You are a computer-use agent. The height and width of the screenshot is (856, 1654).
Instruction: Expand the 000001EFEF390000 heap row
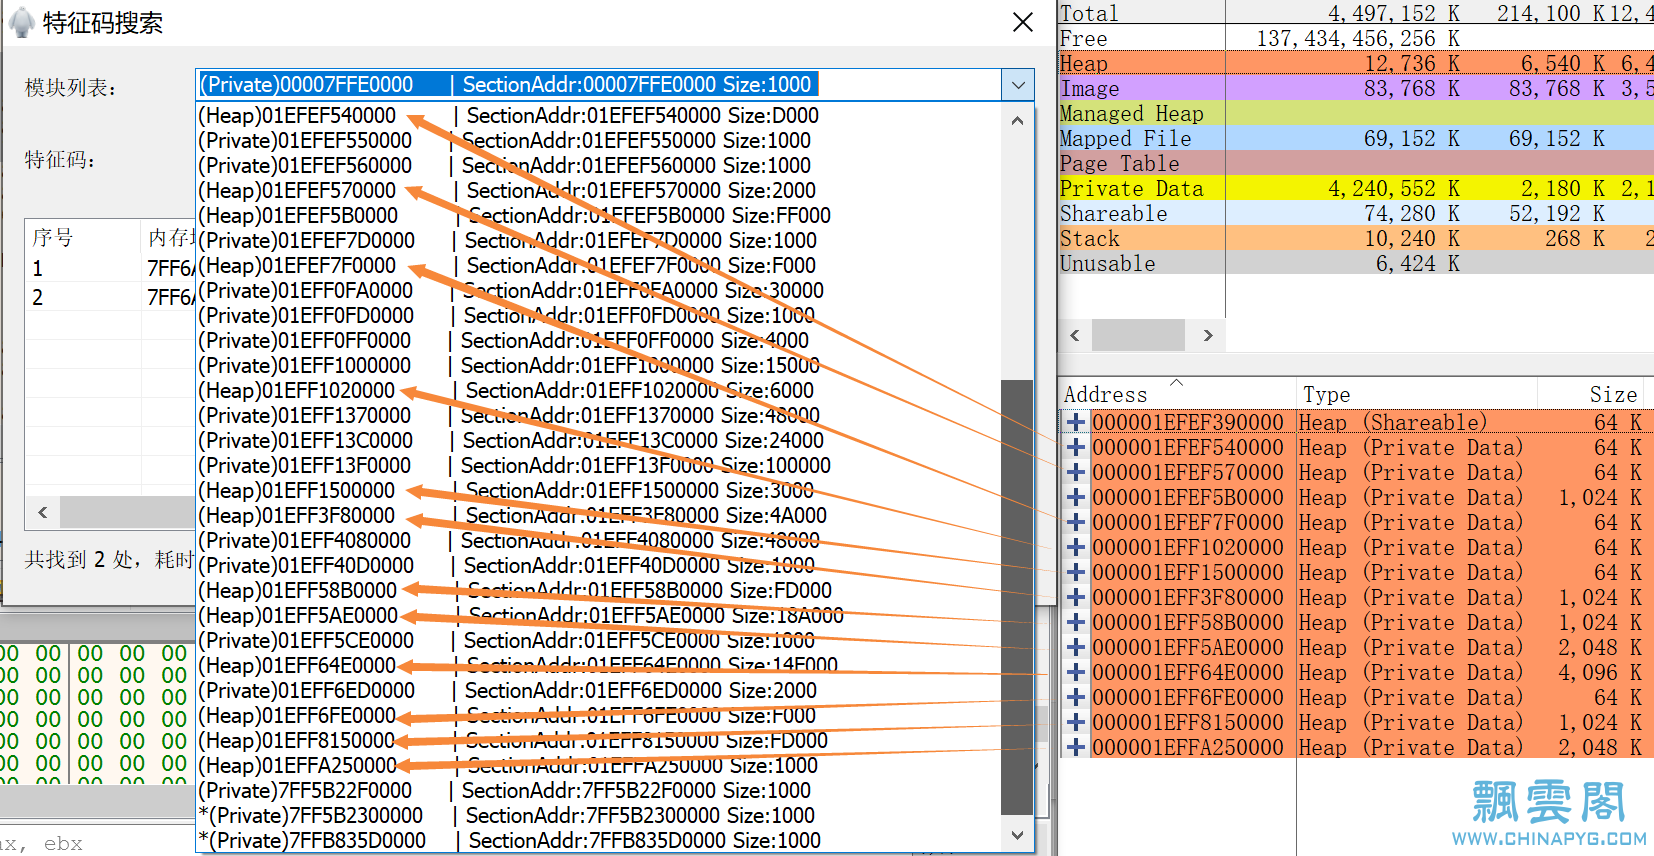pyautogui.click(x=1076, y=422)
